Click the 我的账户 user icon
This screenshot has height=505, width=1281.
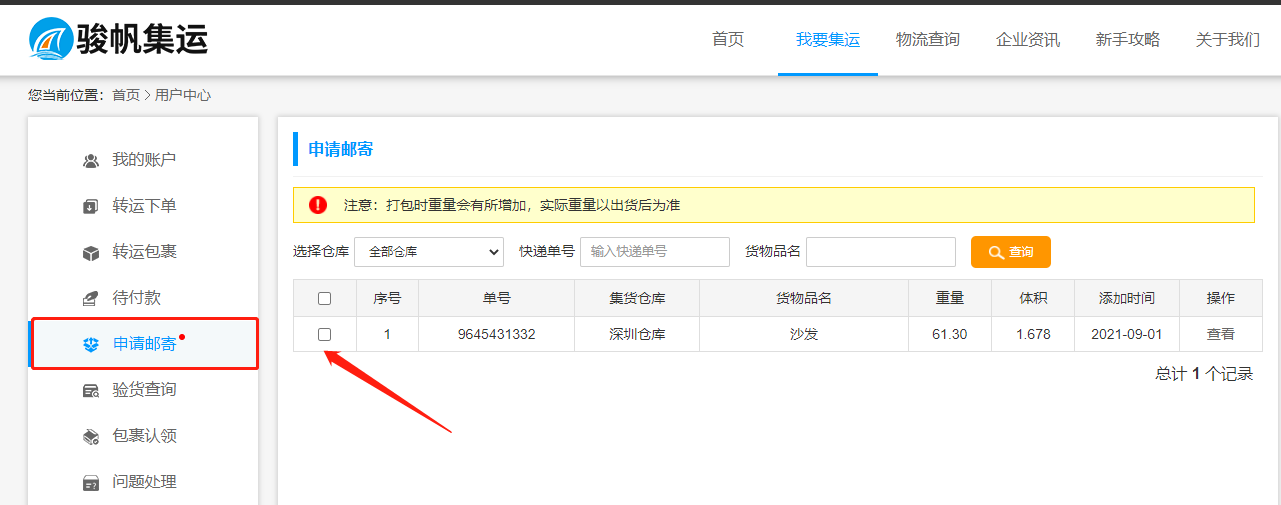coord(91,161)
